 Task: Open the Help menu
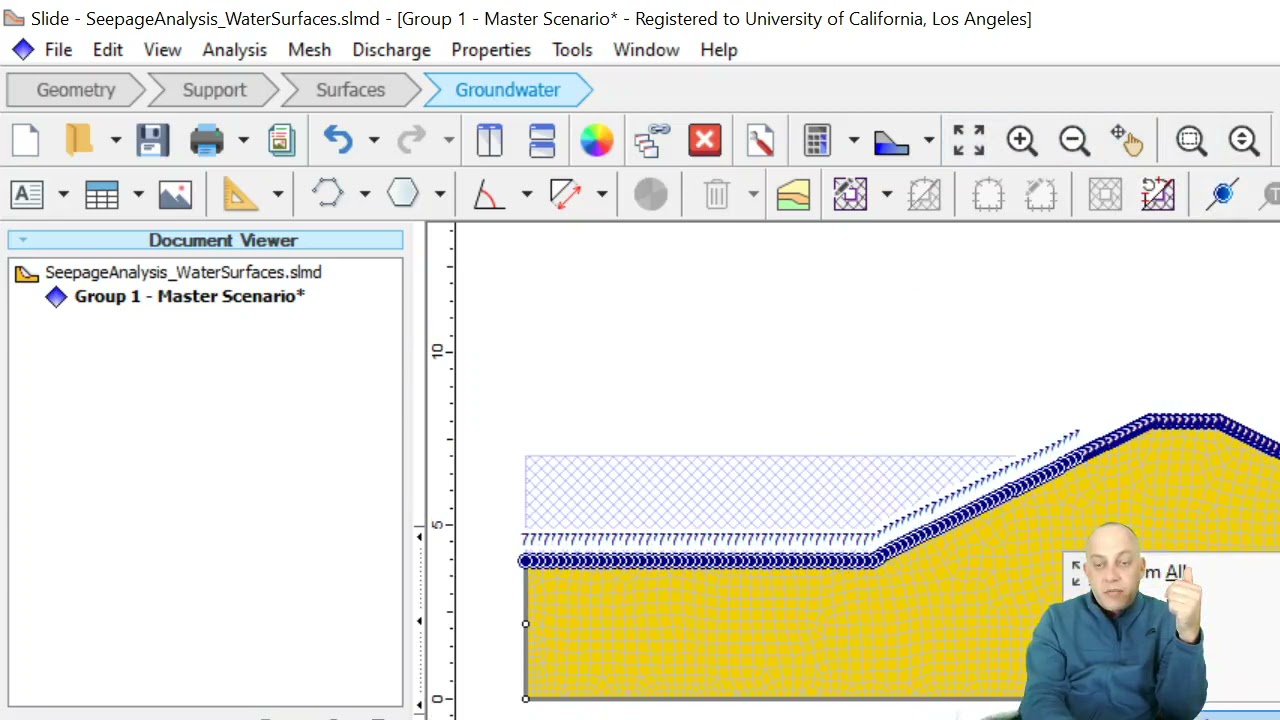[718, 50]
